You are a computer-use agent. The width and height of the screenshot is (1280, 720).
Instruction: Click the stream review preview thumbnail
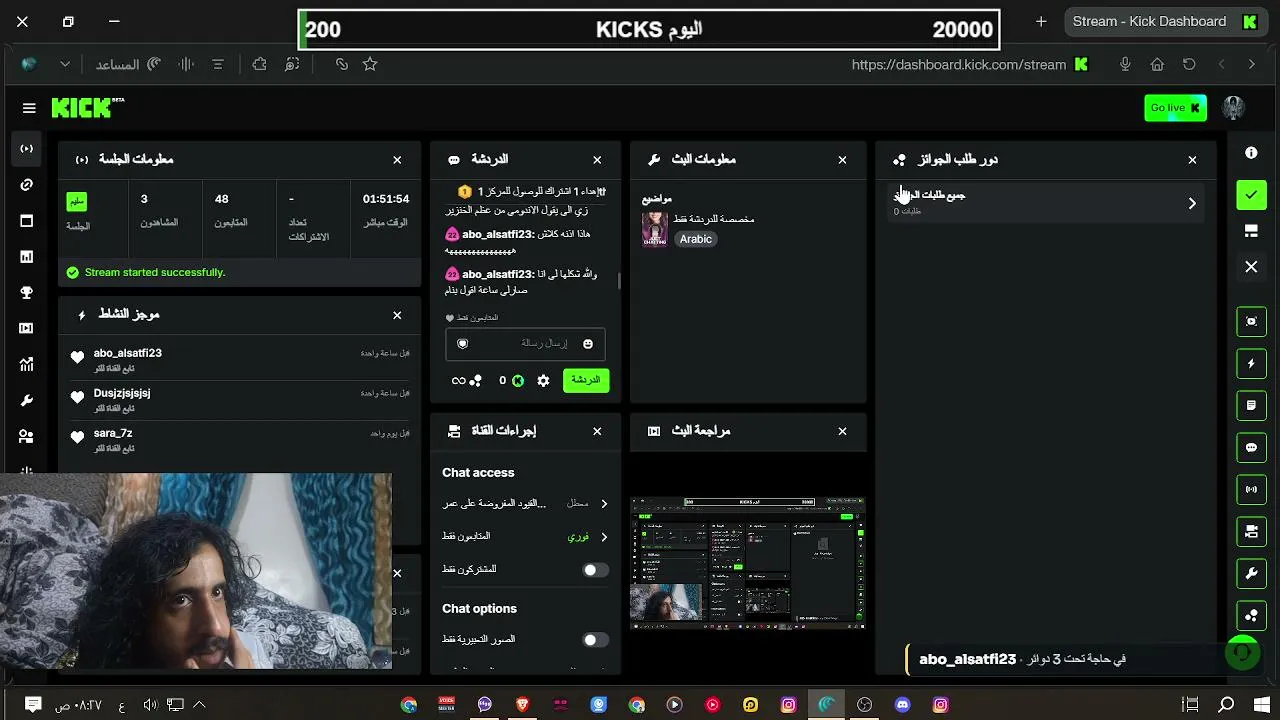(748, 563)
